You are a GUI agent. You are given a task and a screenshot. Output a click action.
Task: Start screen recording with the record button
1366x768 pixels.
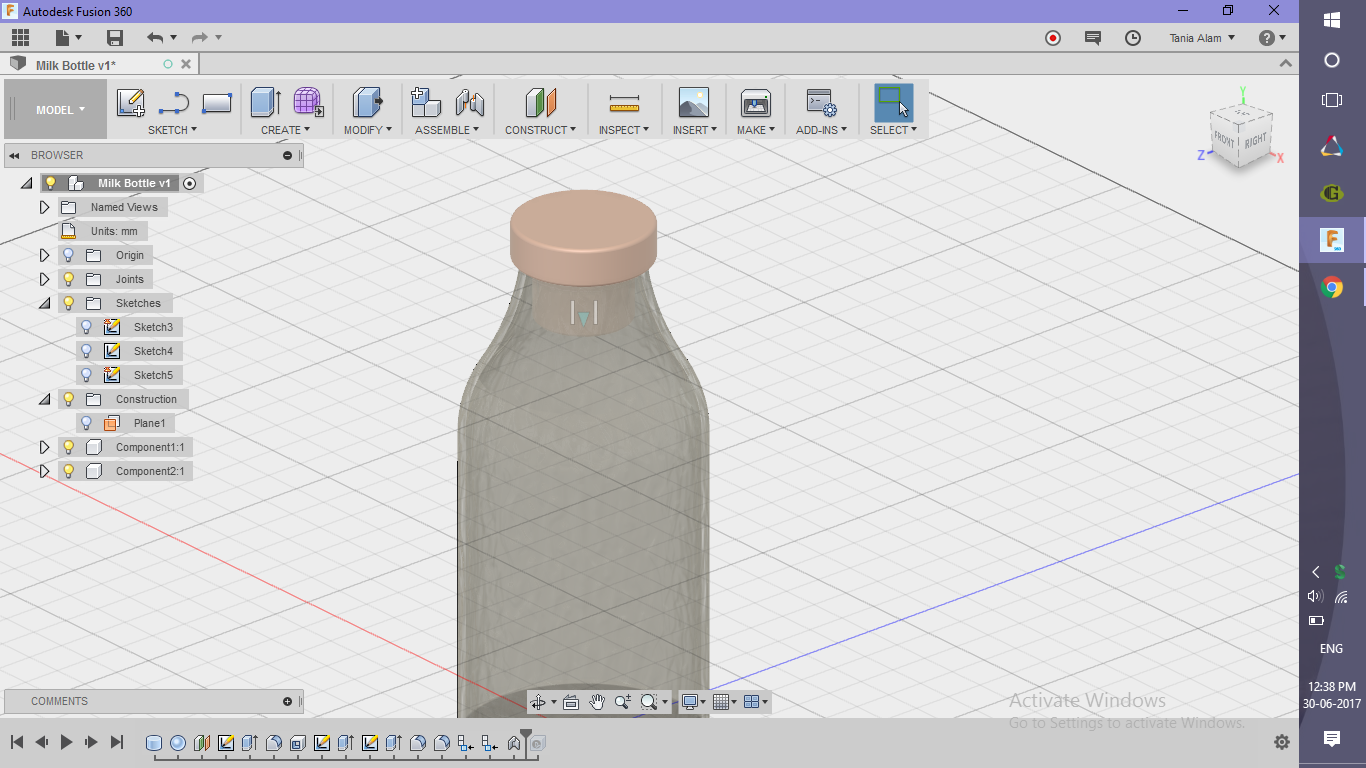point(1052,38)
